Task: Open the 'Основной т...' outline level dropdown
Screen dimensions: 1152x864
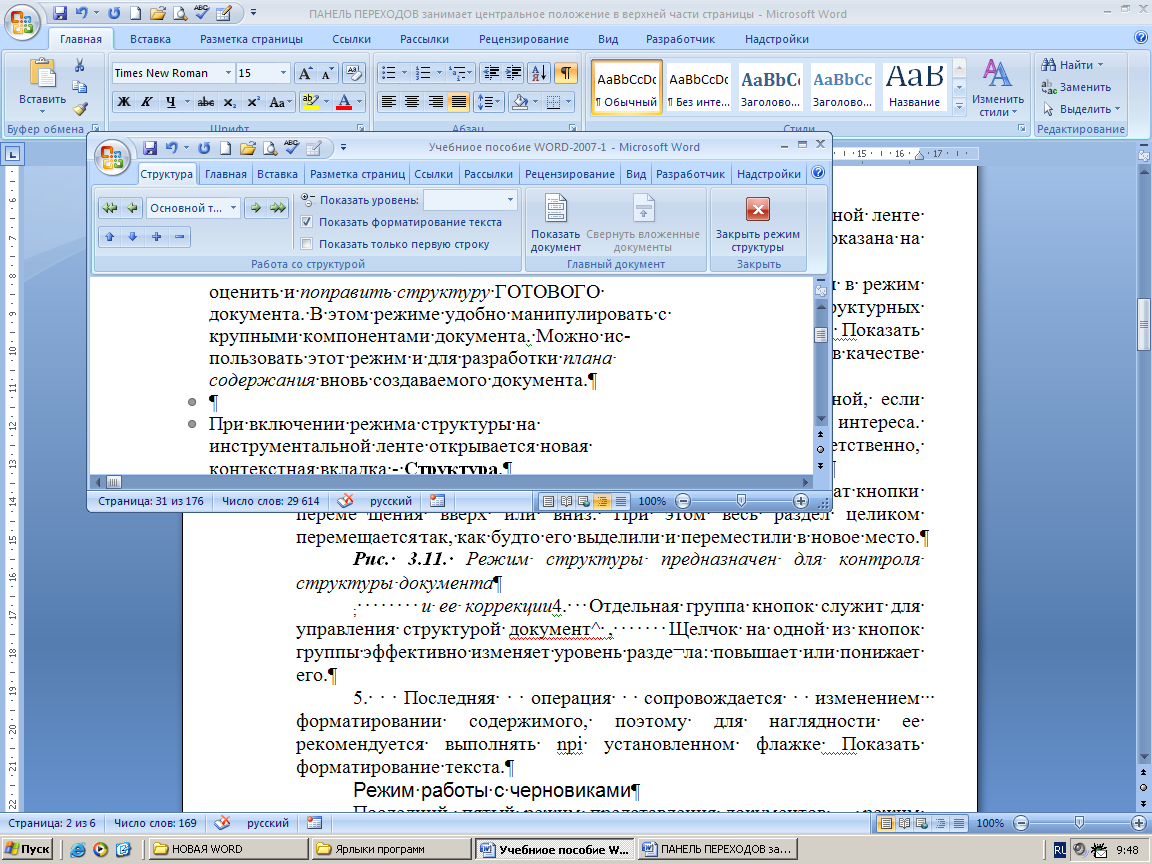Action: pos(233,208)
